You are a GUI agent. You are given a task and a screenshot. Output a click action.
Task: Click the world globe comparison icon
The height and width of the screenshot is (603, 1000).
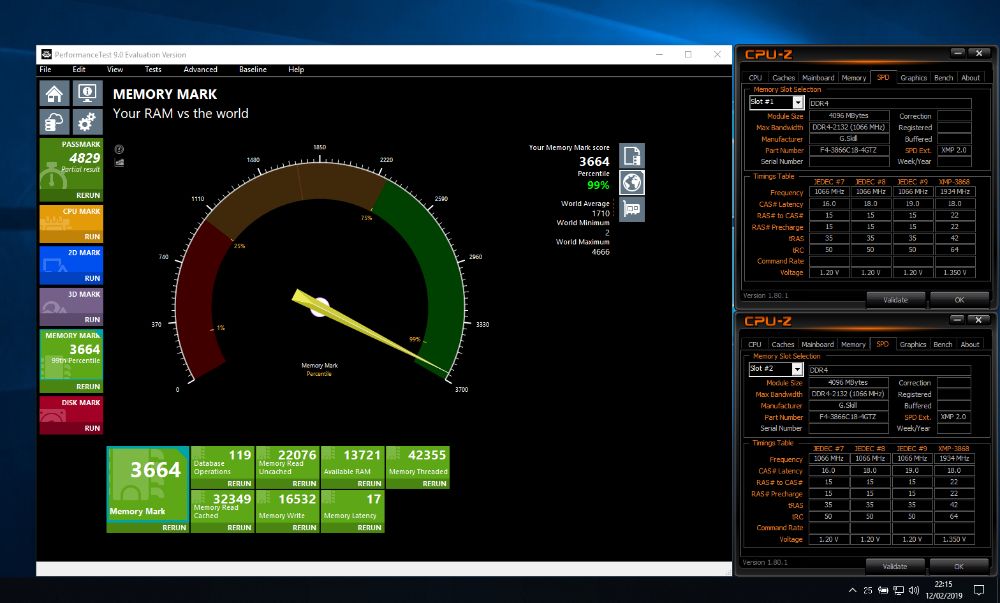pos(631,182)
